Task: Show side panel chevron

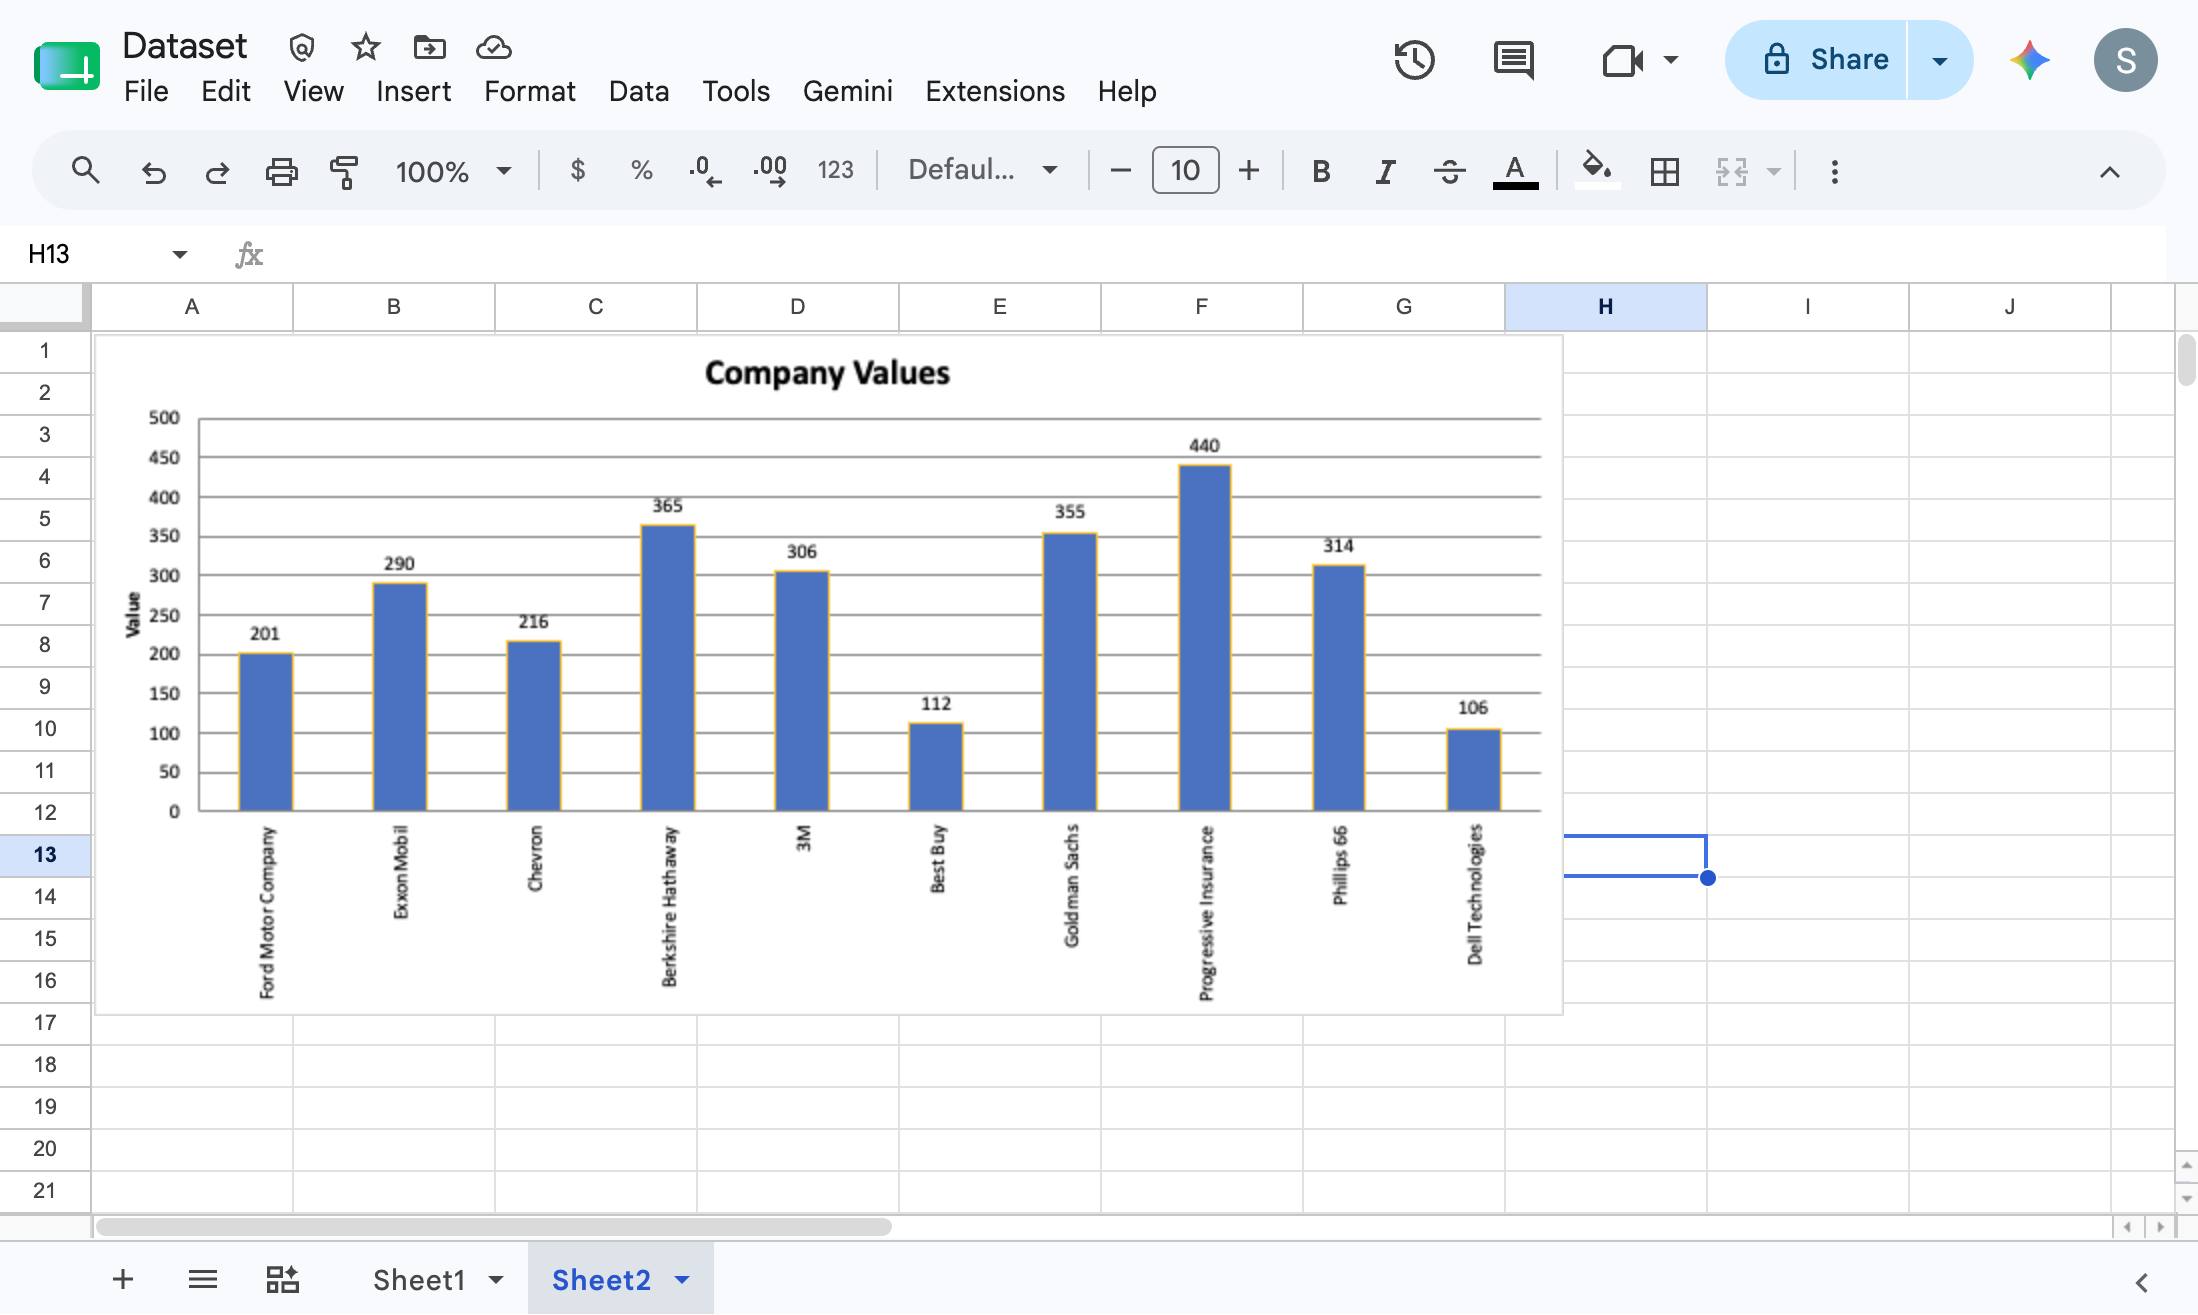Action: click(x=2141, y=1282)
